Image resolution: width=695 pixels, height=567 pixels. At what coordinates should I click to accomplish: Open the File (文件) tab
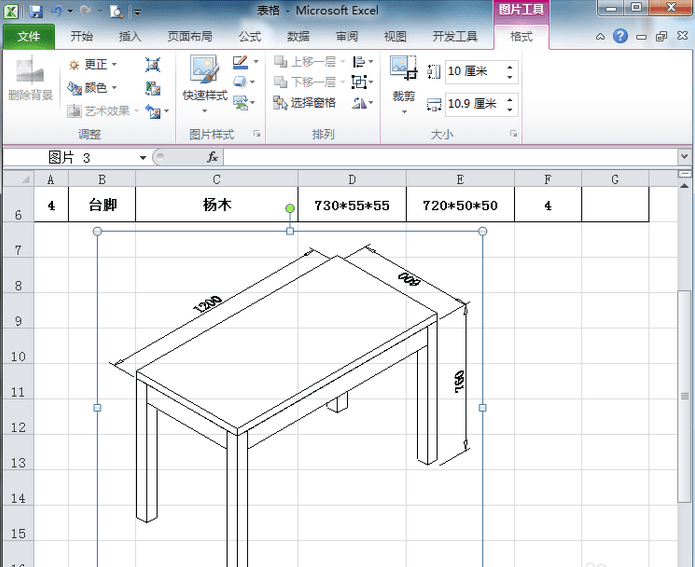pyautogui.click(x=29, y=36)
